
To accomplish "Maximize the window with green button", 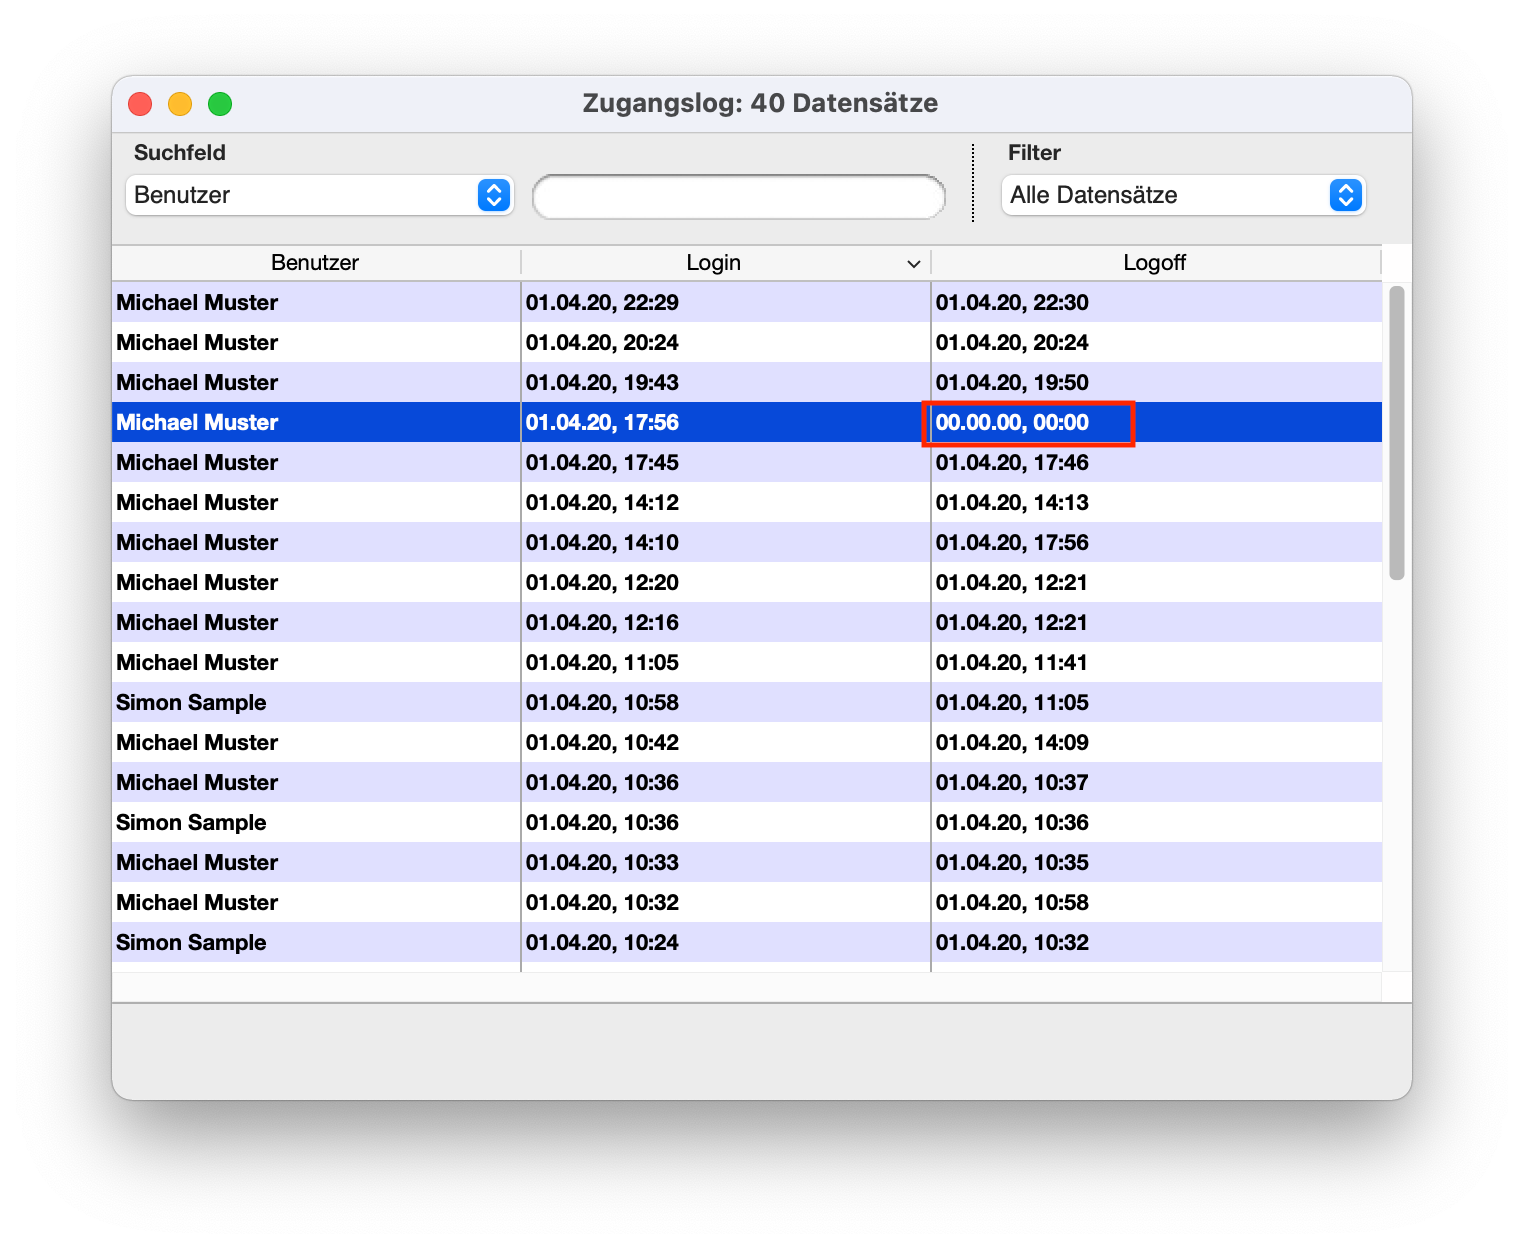I will click(x=220, y=104).
